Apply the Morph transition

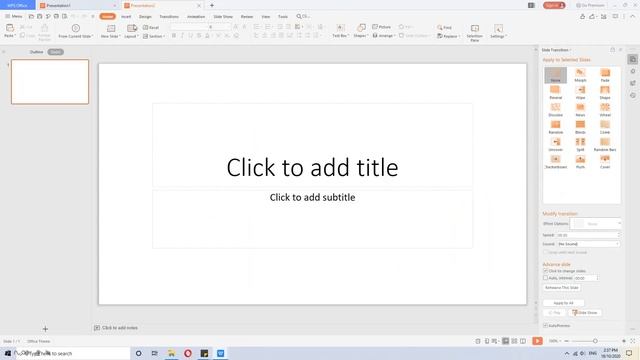[580, 75]
